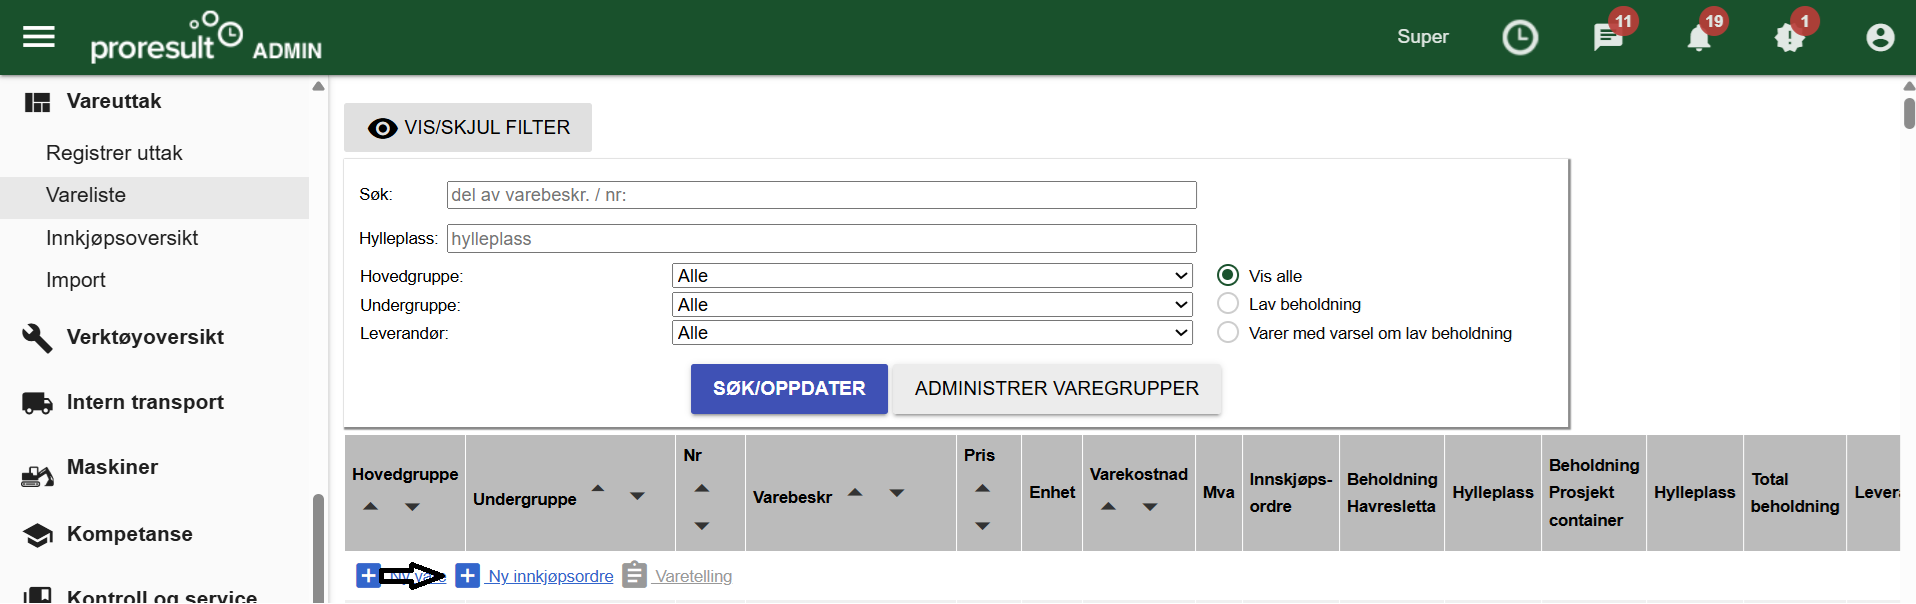
Task: Expand the Undergruppe dropdown
Action: tap(931, 304)
